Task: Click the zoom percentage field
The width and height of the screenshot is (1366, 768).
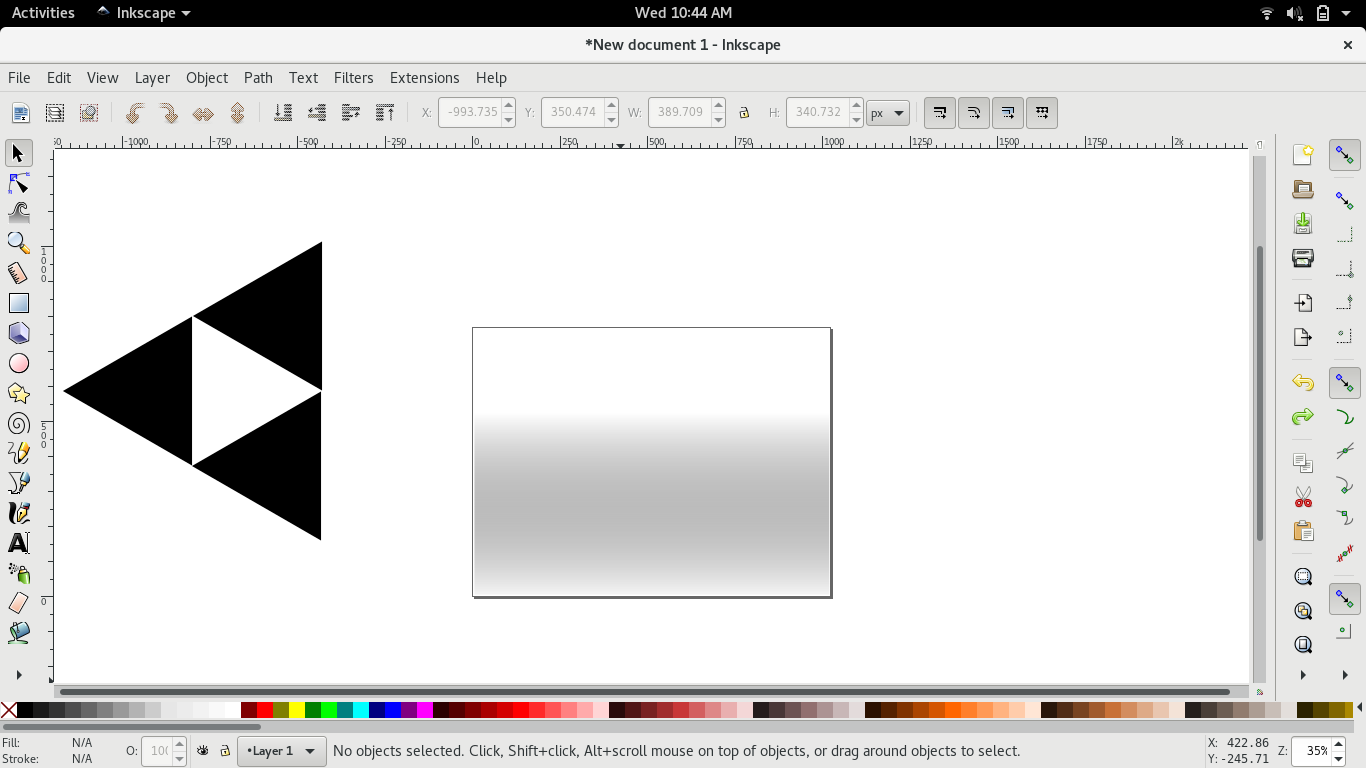Action: coord(1316,750)
